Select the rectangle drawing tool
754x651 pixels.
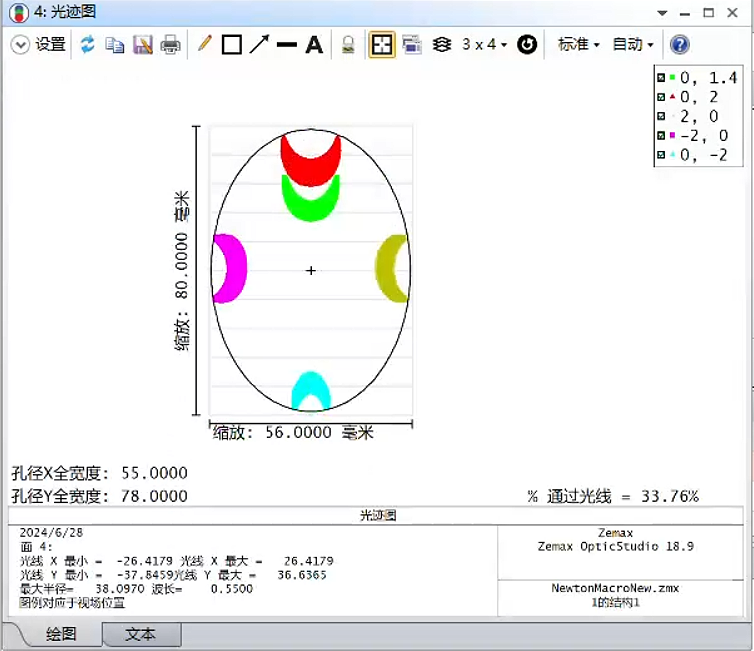click(x=232, y=45)
